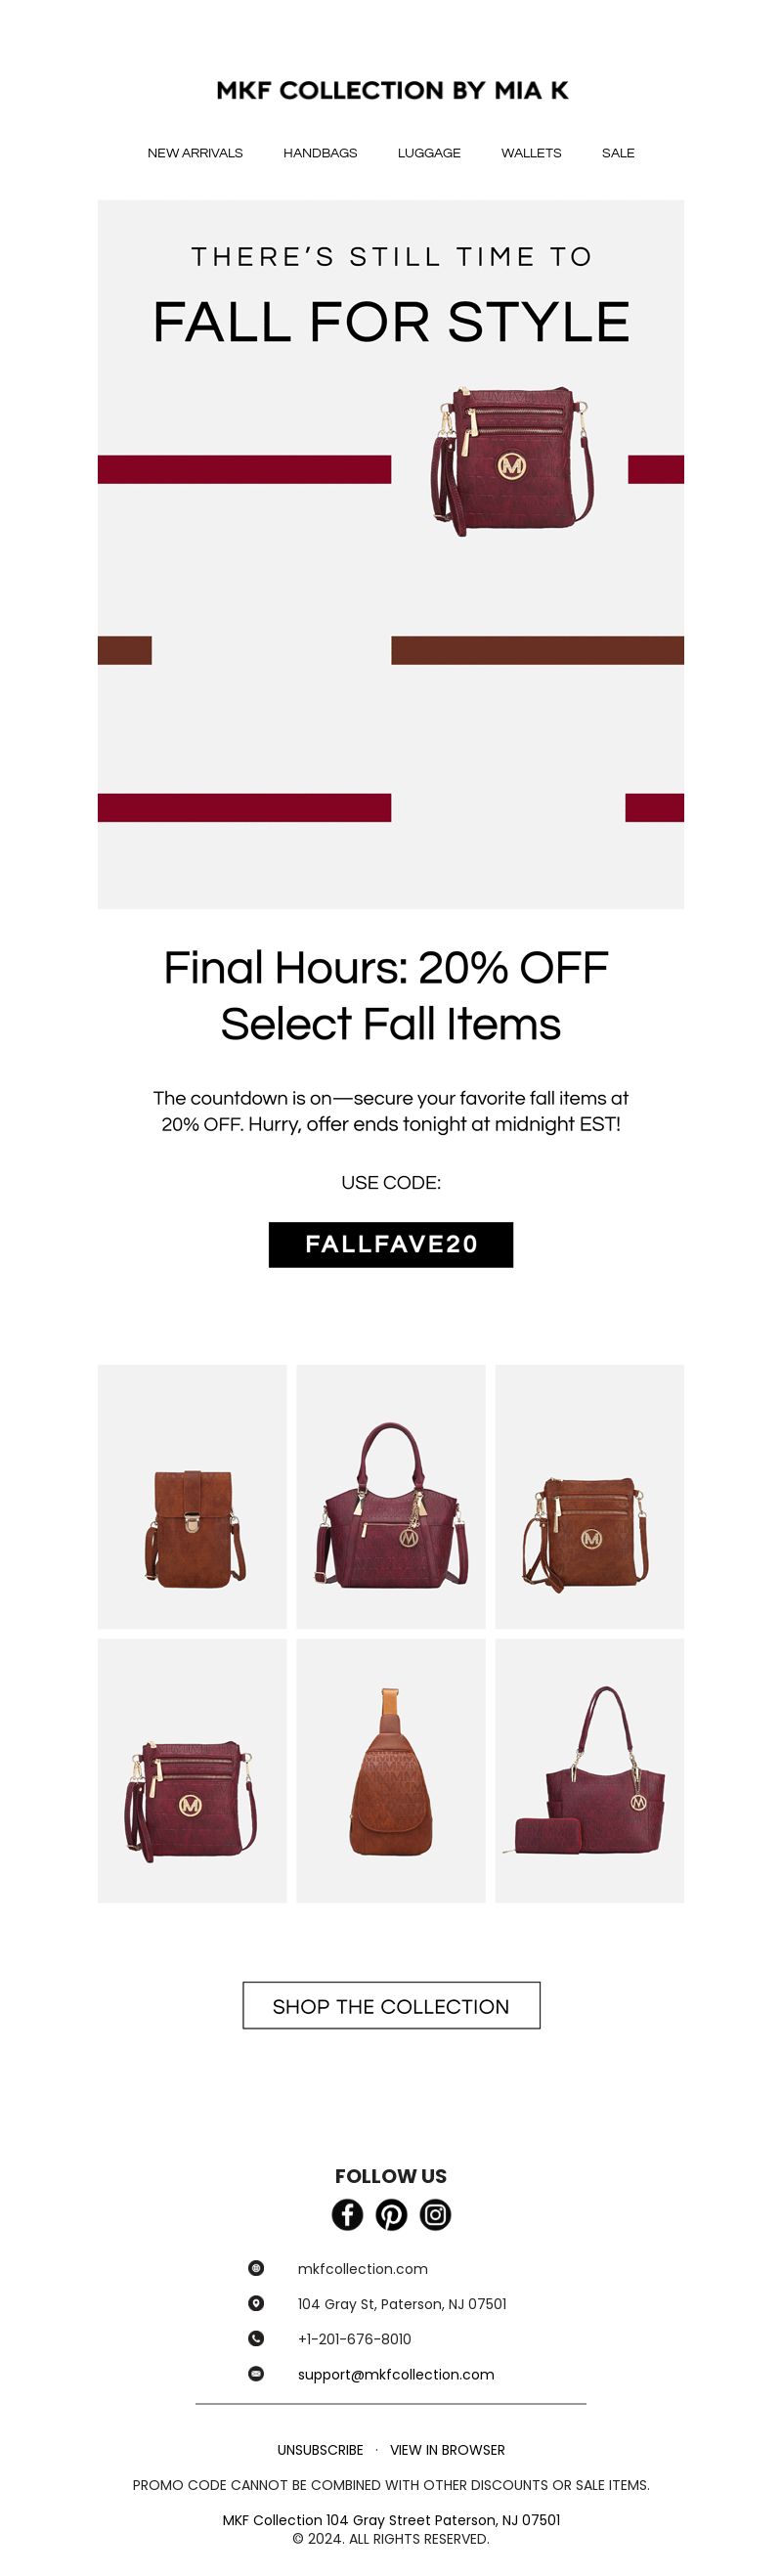Click the FALLFAVE20 promo code button

[x=391, y=1244]
